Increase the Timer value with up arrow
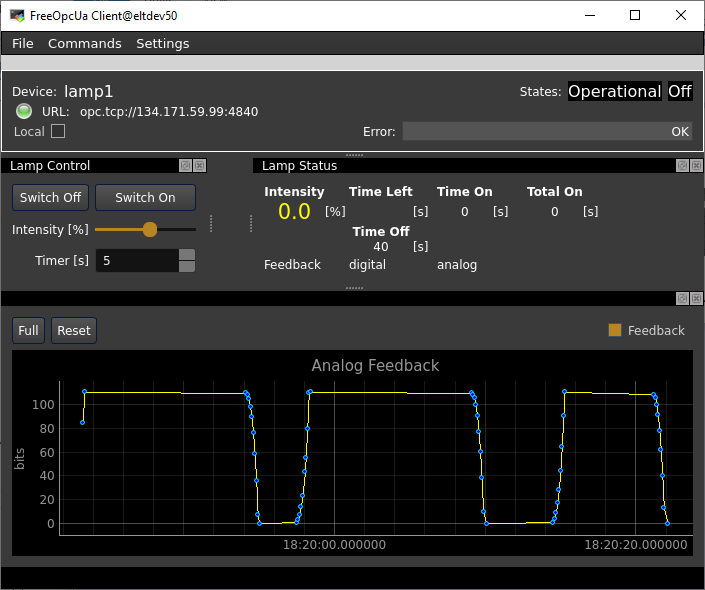The height and width of the screenshot is (590, 705). tap(187, 254)
